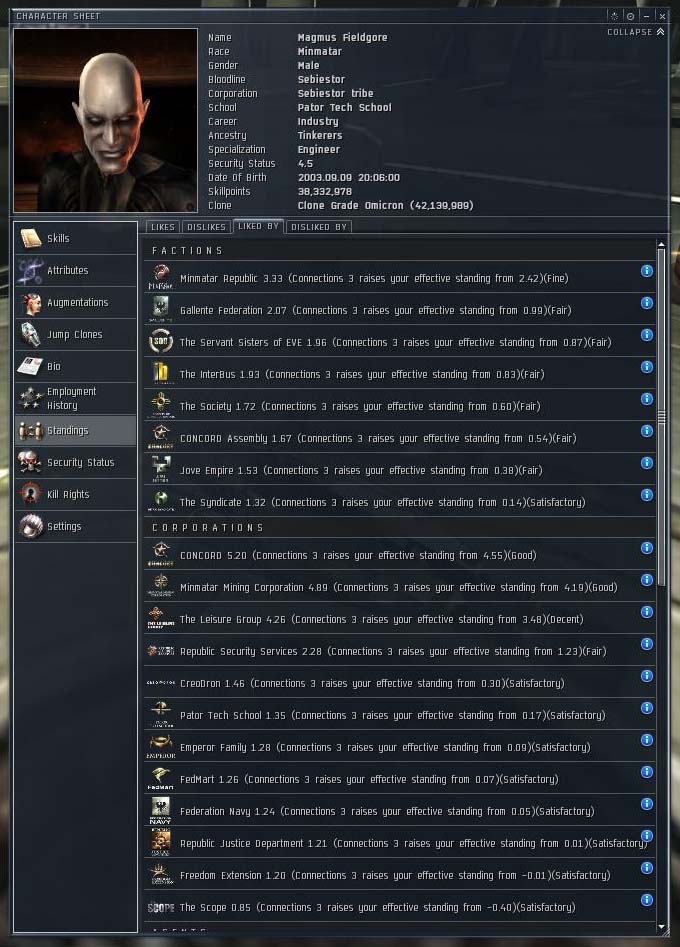Open the Dislikes tab

click(206, 227)
